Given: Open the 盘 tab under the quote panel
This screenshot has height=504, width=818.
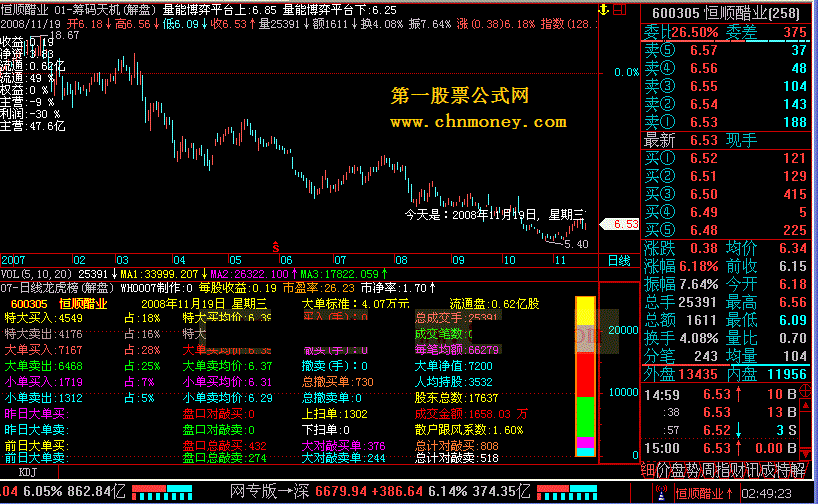Looking at the screenshot, I should tap(678, 470).
